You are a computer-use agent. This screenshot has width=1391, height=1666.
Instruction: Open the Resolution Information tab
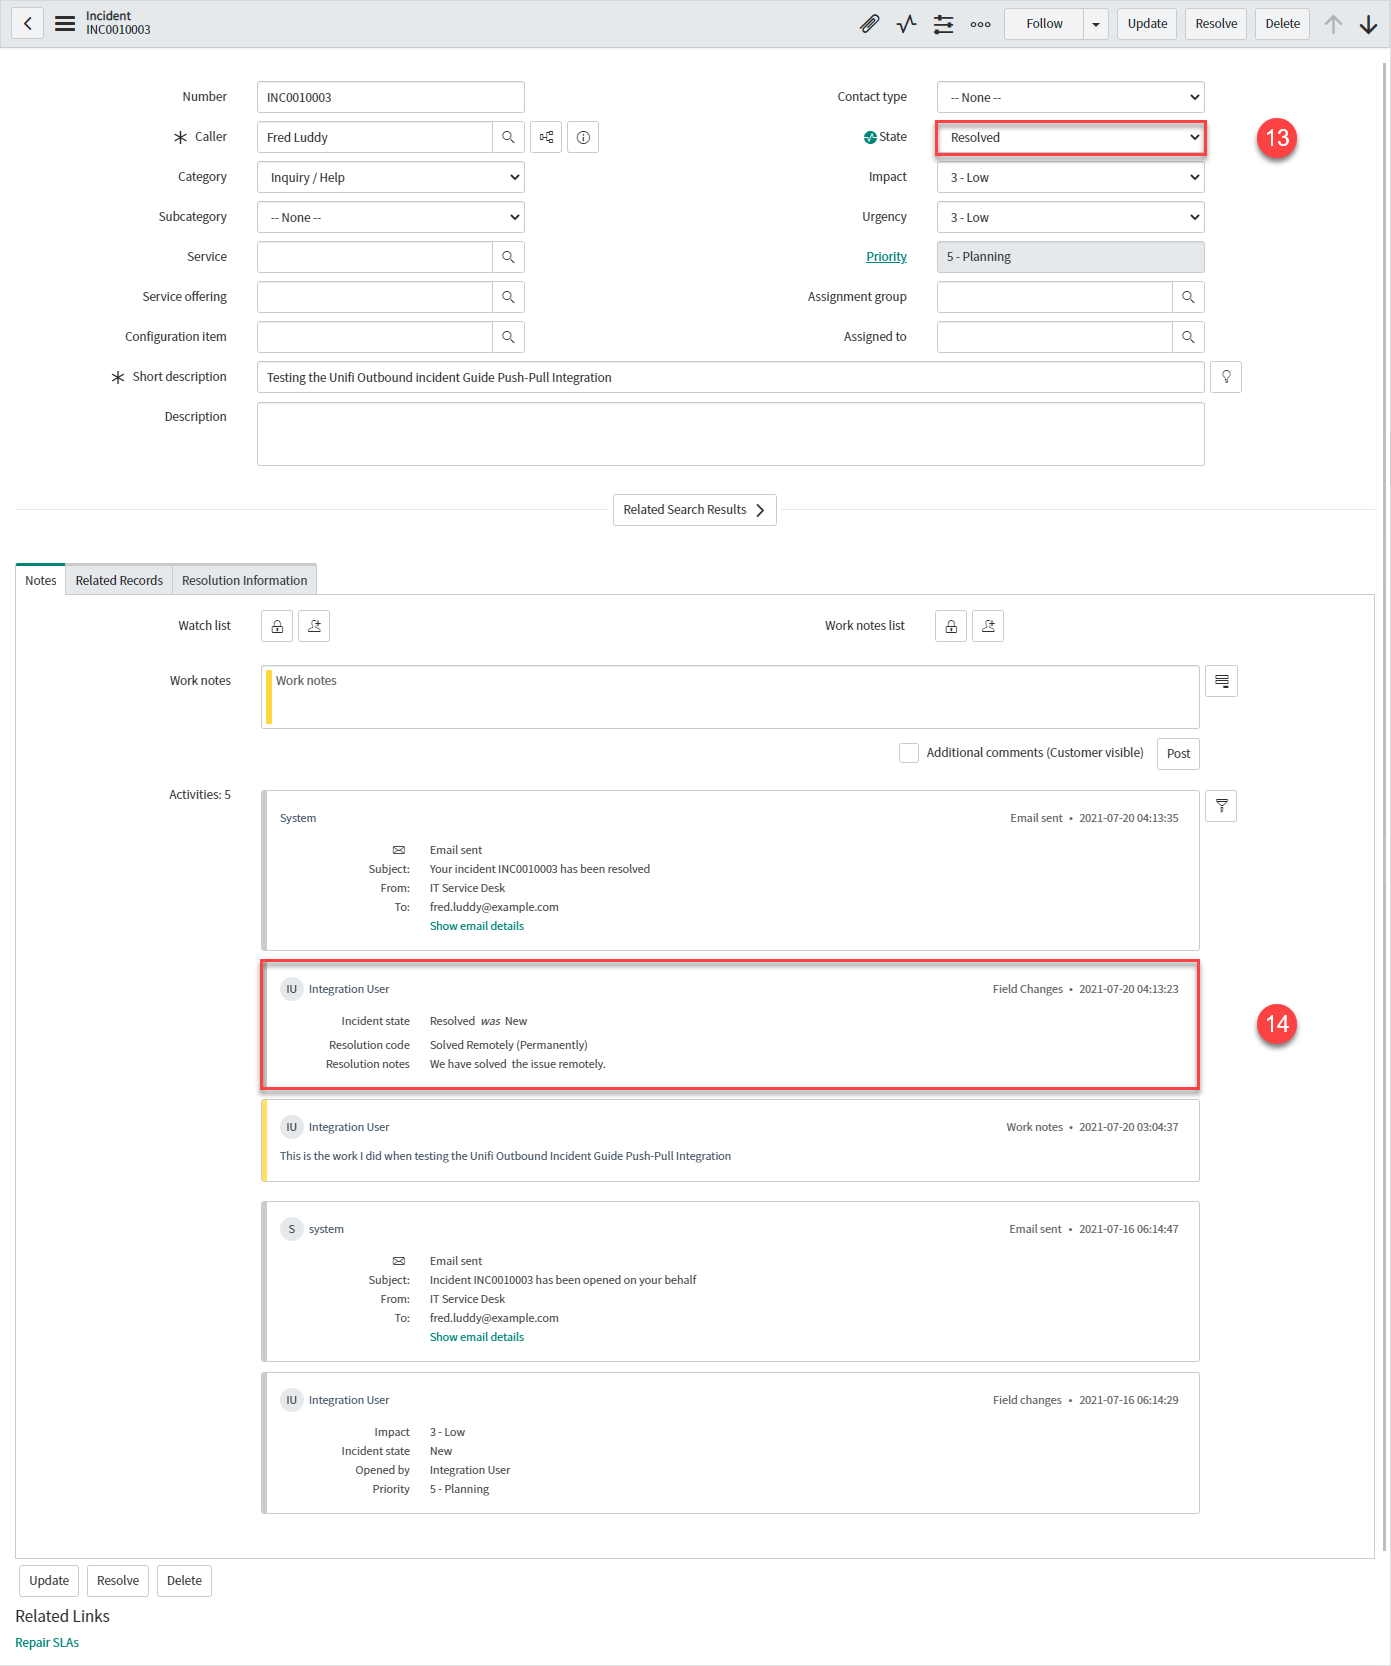coord(244,581)
